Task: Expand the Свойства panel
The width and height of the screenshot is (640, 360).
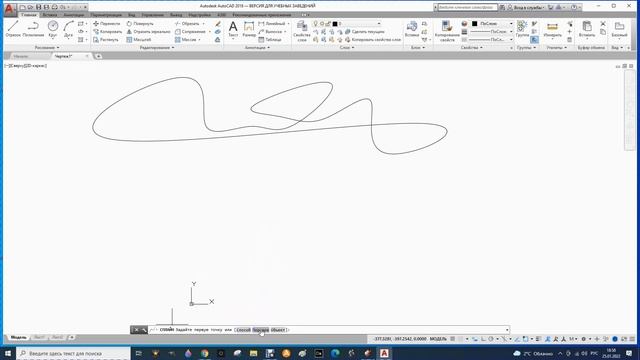Action: pos(471,48)
